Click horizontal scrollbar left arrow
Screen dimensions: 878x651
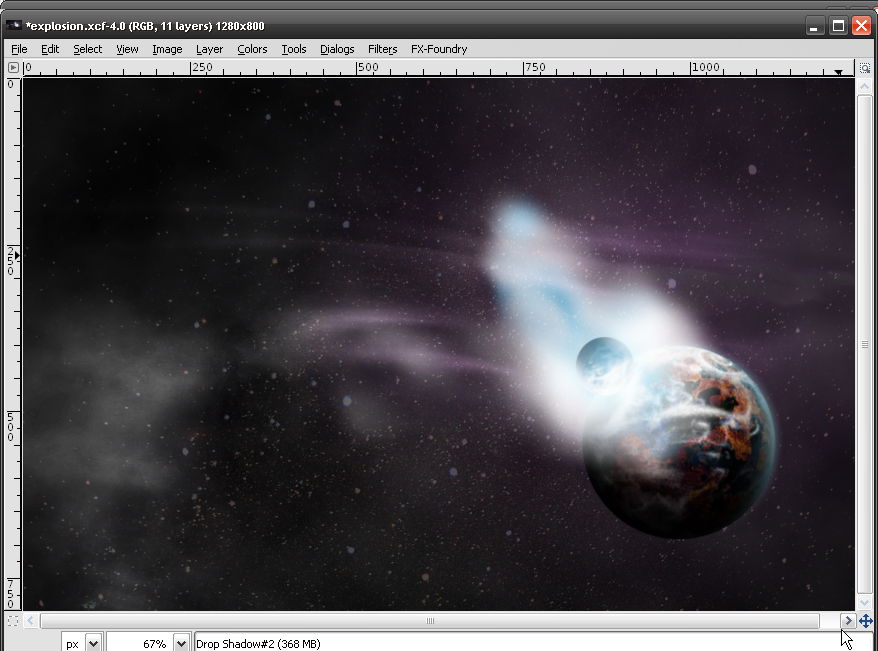[31, 620]
